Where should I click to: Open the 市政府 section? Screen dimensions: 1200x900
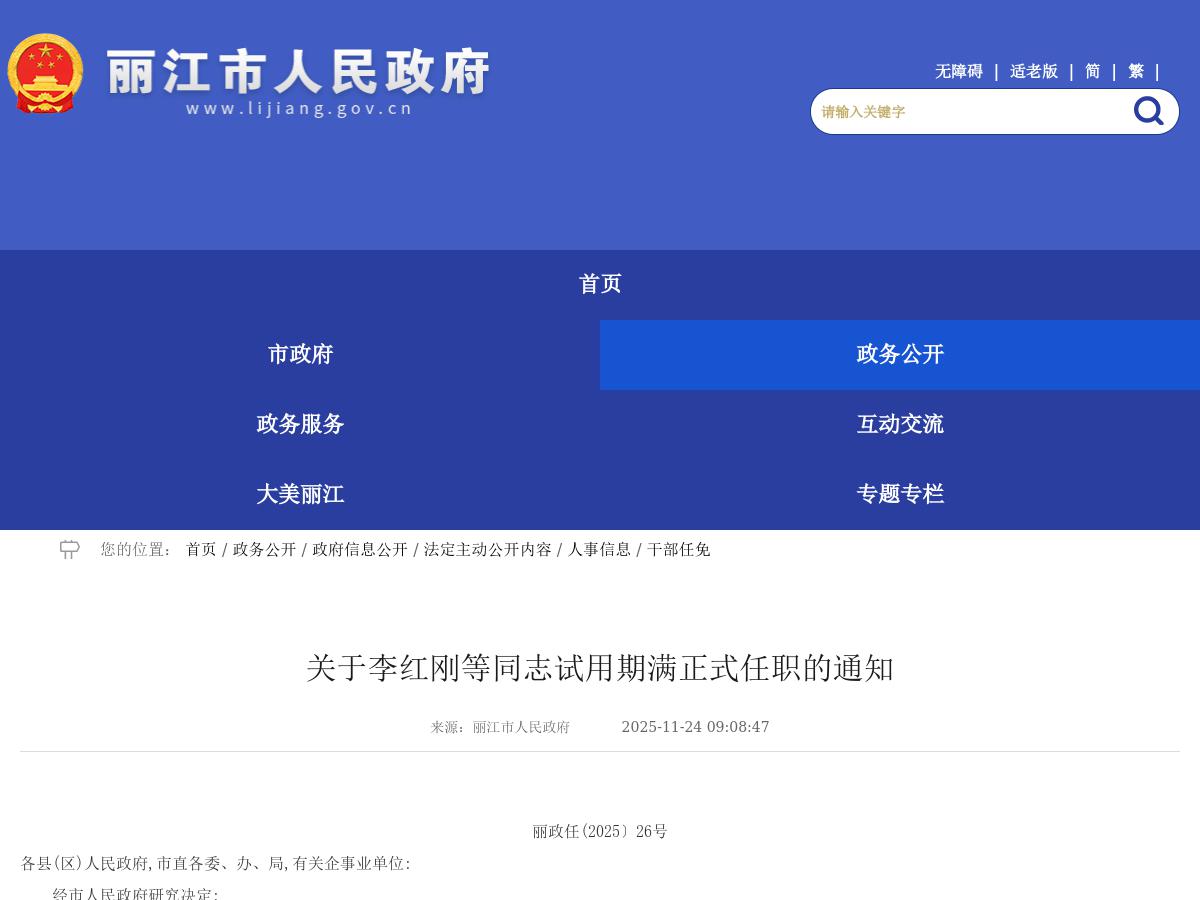tap(300, 354)
